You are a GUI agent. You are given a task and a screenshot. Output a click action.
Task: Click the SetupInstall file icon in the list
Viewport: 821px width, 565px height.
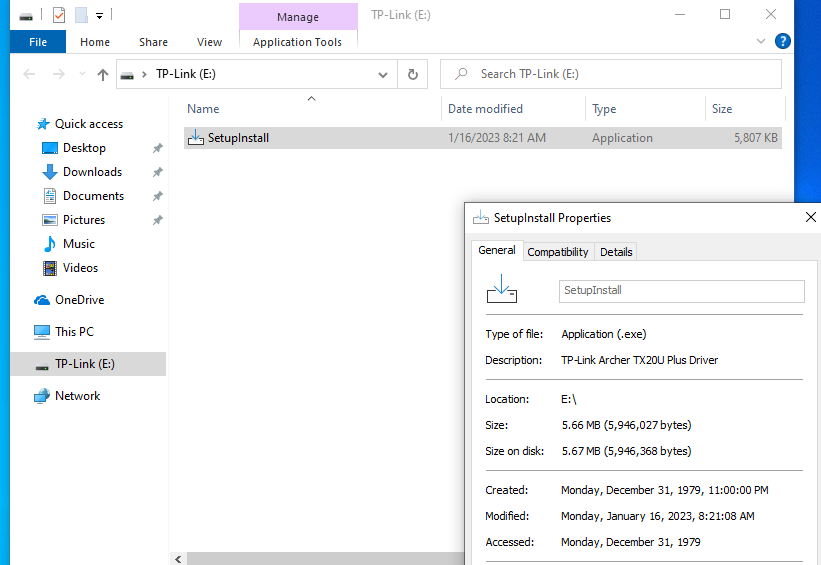pyautogui.click(x=196, y=137)
